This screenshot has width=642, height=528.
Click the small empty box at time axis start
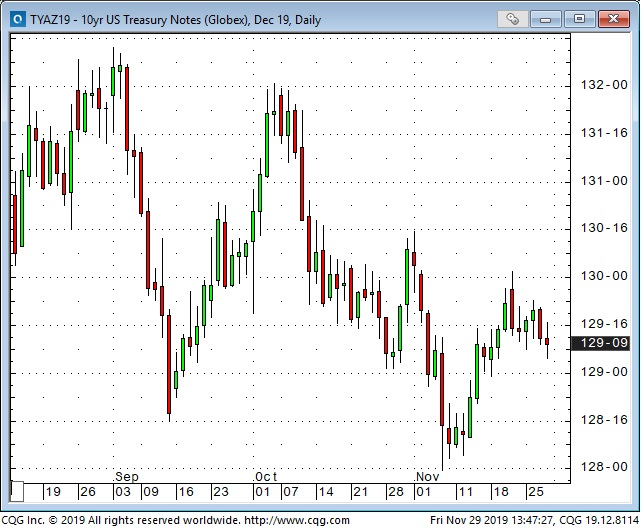pyautogui.click(x=17, y=492)
